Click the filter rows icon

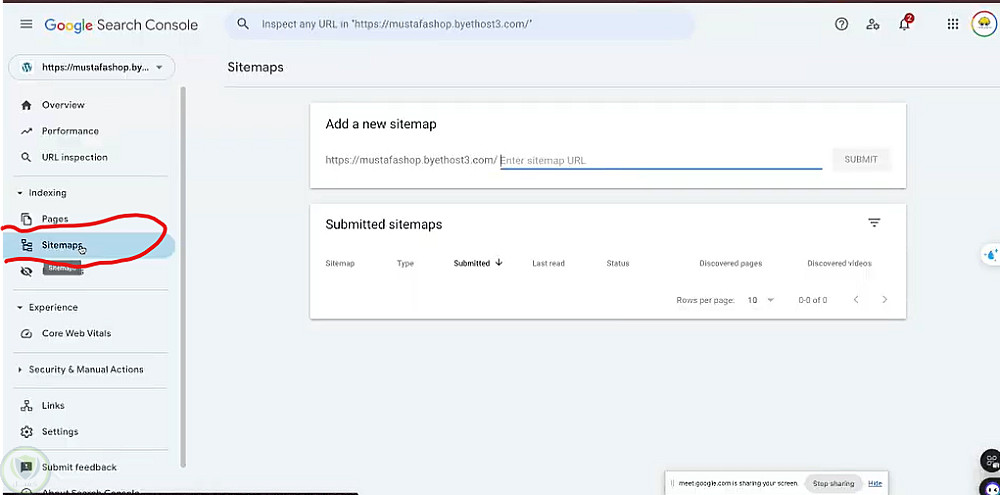point(874,223)
